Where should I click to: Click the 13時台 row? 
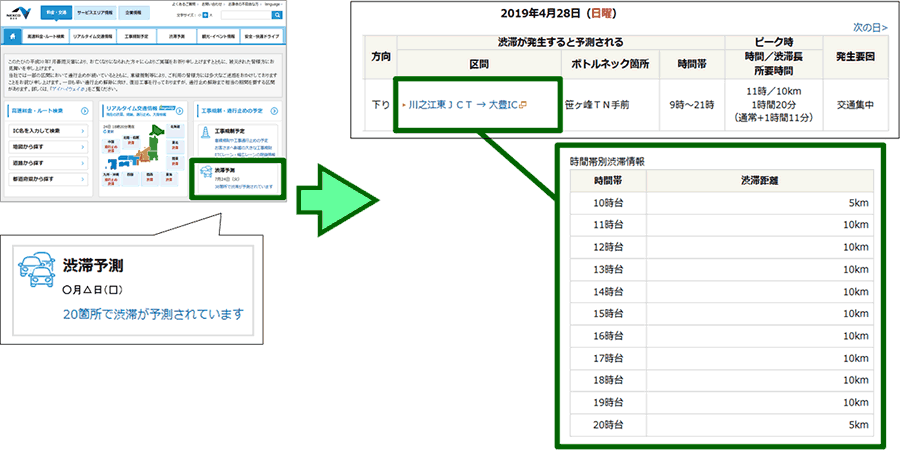click(722, 269)
